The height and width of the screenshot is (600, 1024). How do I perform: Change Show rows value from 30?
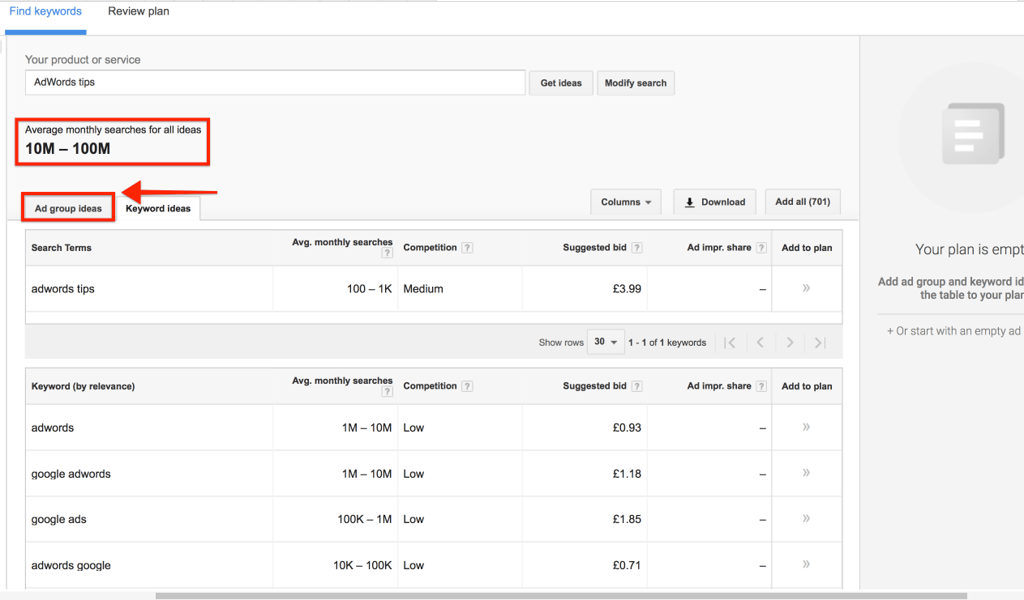tap(605, 342)
